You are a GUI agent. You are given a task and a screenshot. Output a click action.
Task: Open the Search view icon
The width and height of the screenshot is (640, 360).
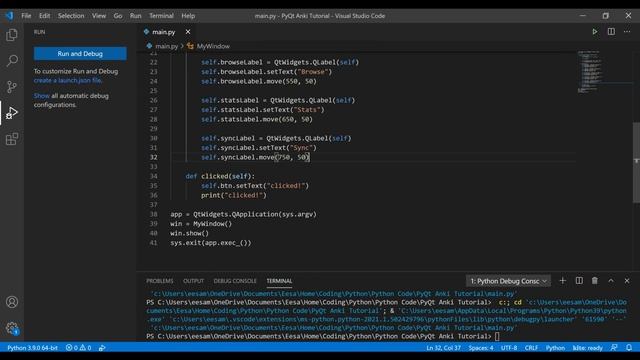pos(12,61)
